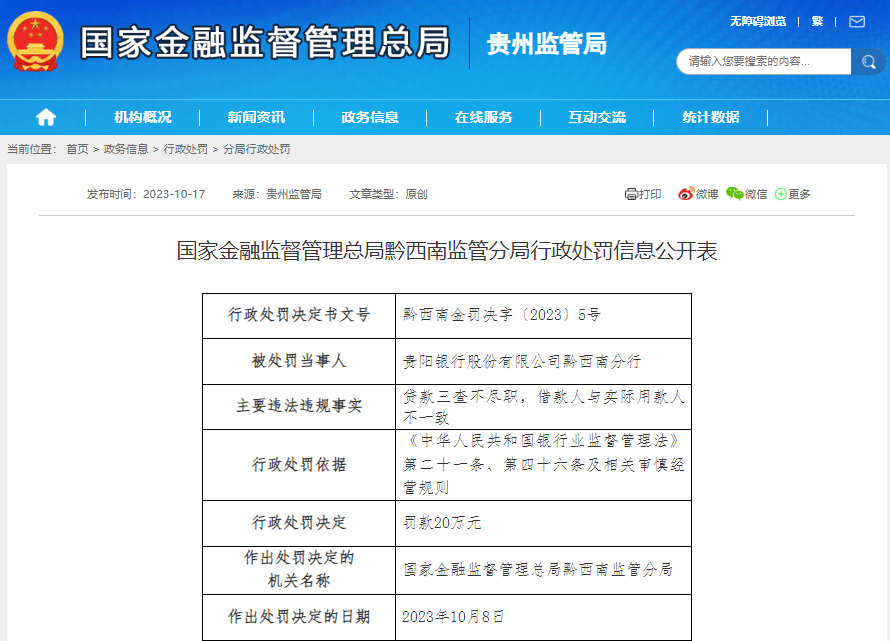Share article to WeChat (微信)
Screen dimensions: 890x641
click(746, 194)
